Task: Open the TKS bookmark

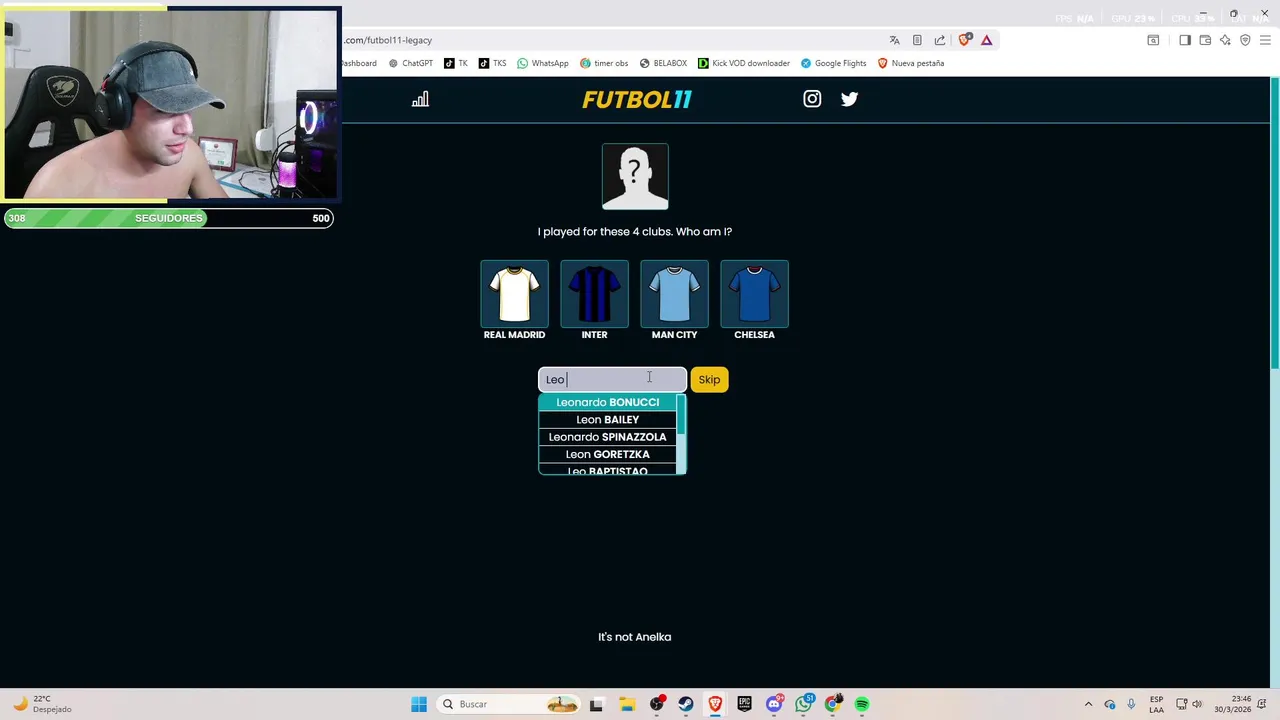Action: coord(492,63)
